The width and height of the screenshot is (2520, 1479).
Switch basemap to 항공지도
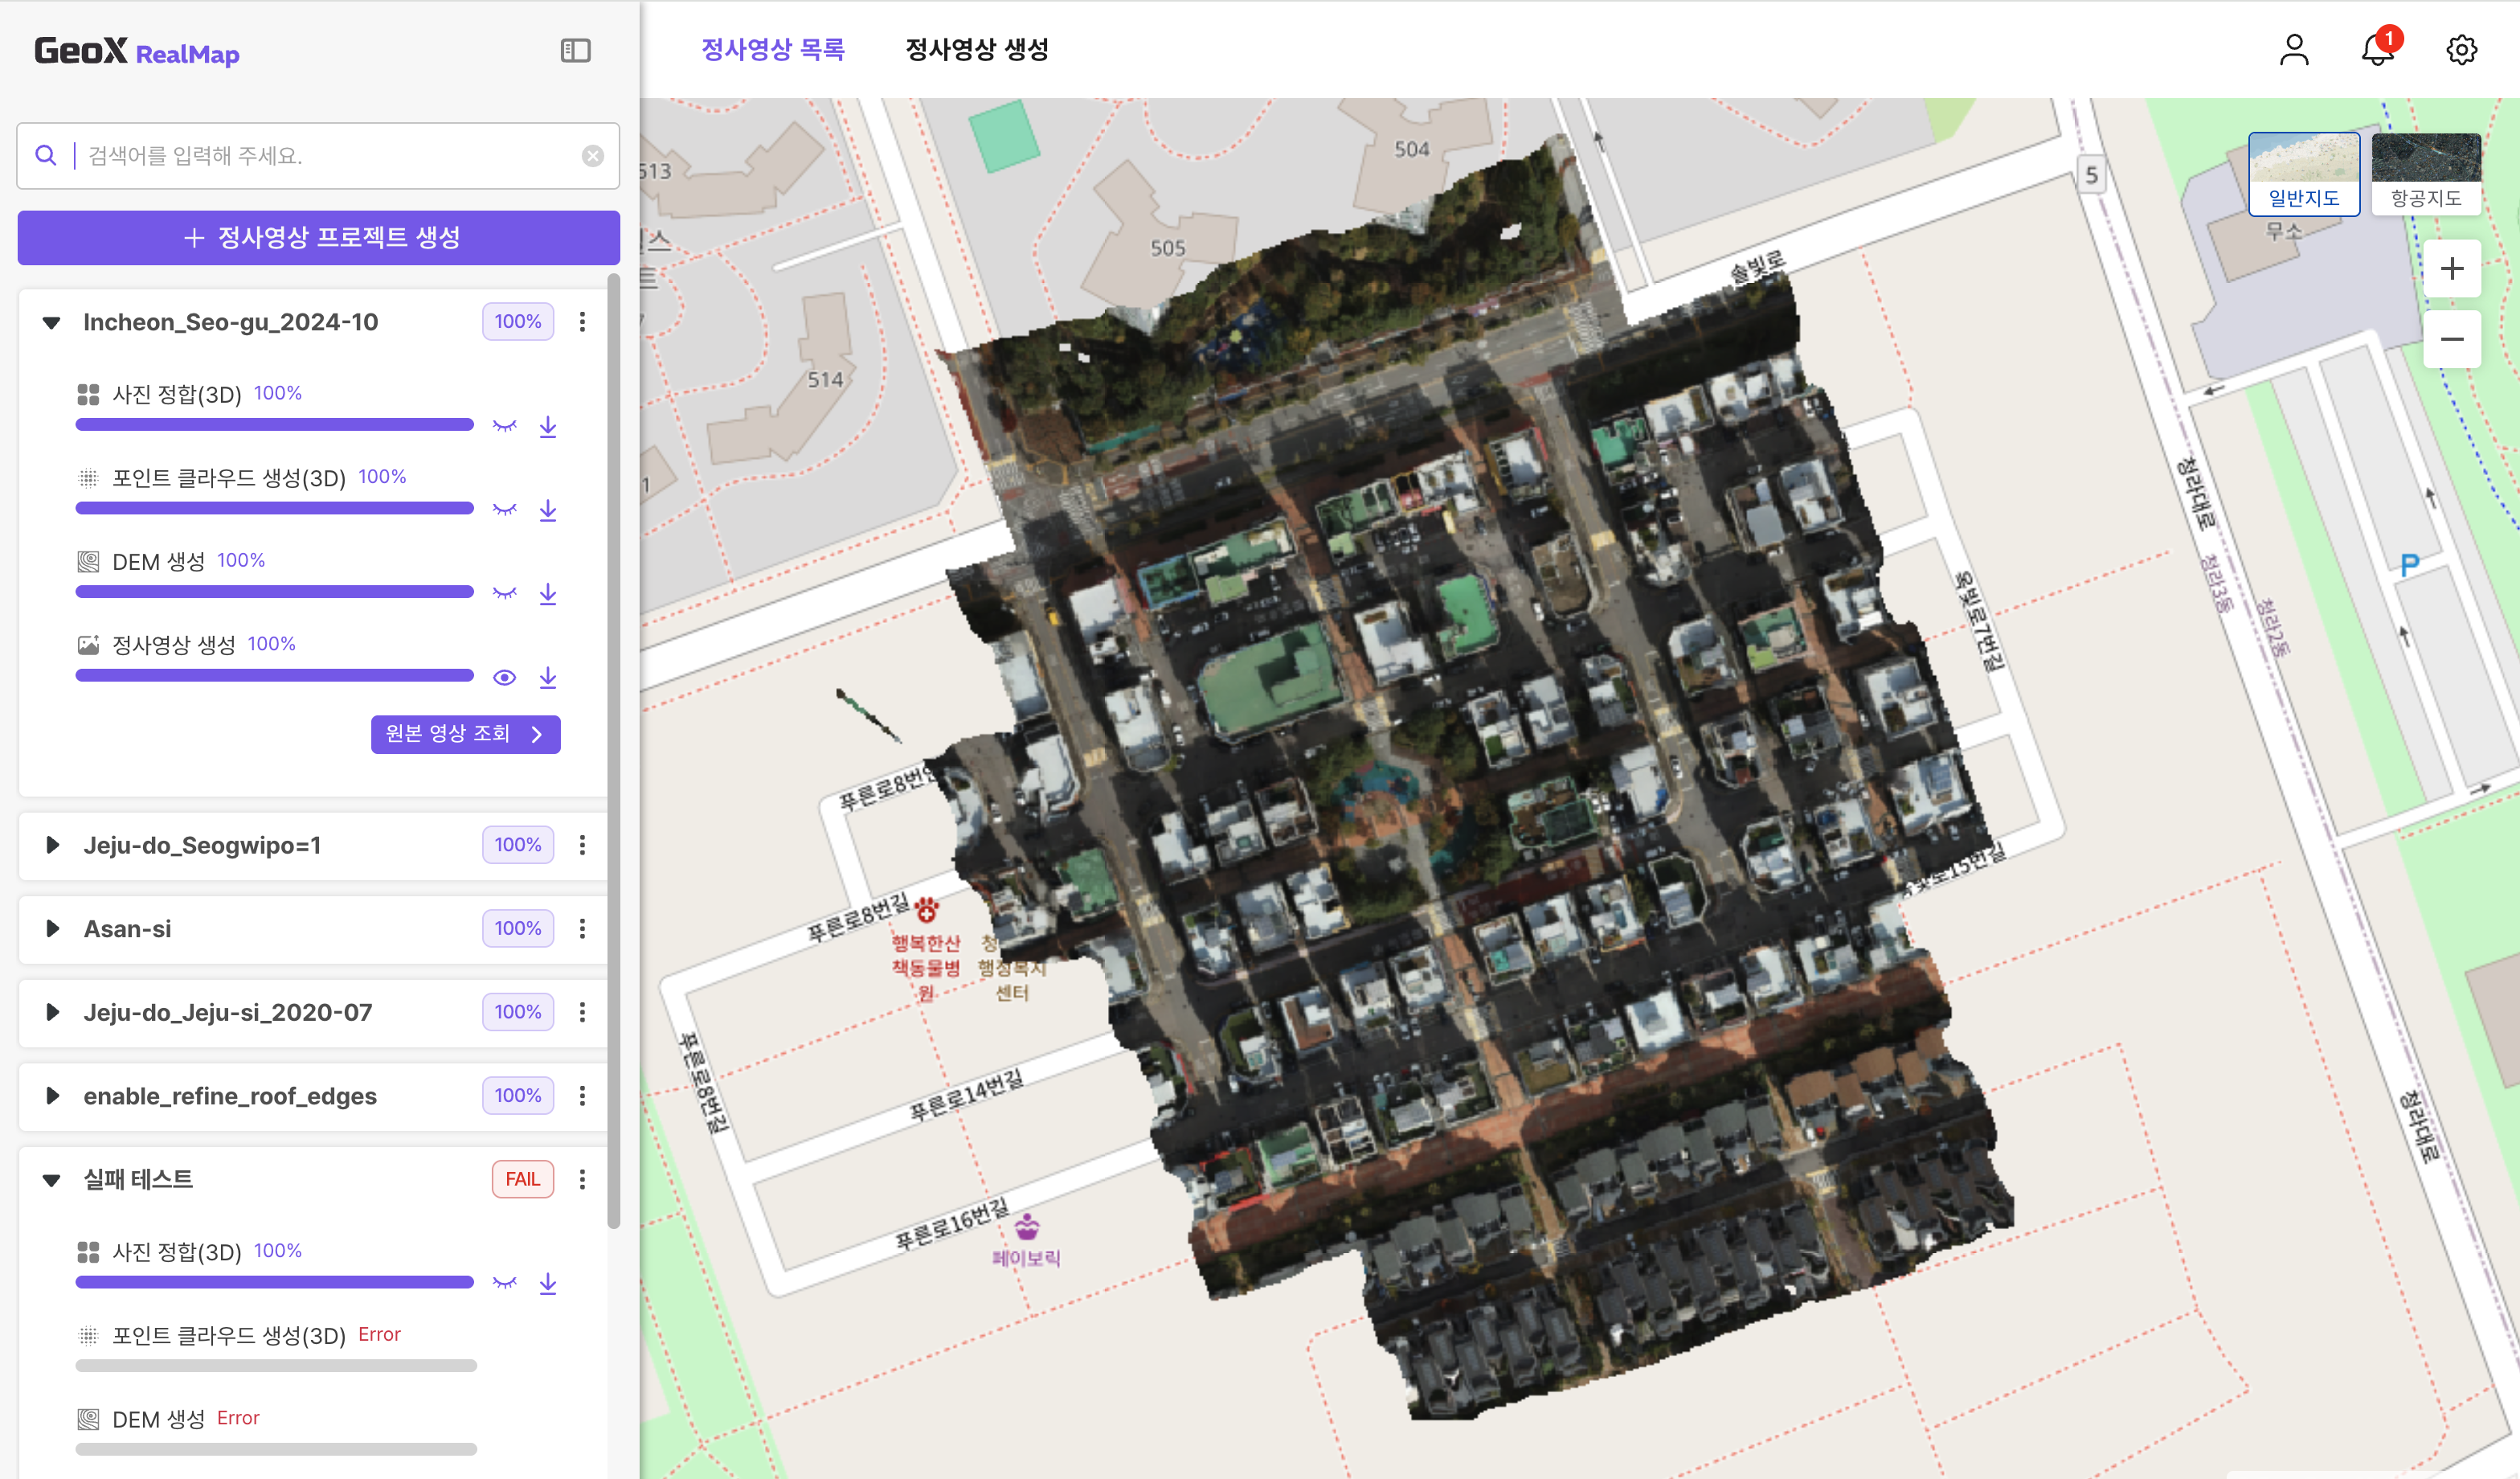(x=2426, y=174)
